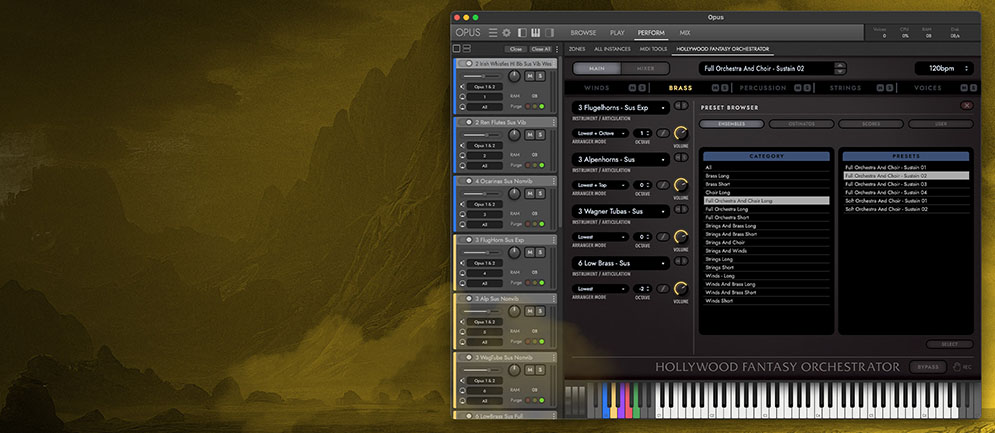Image resolution: width=995 pixels, height=433 pixels.
Task: Click the M S icon beside 3 Flugelhorns
Action: pos(681,106)
